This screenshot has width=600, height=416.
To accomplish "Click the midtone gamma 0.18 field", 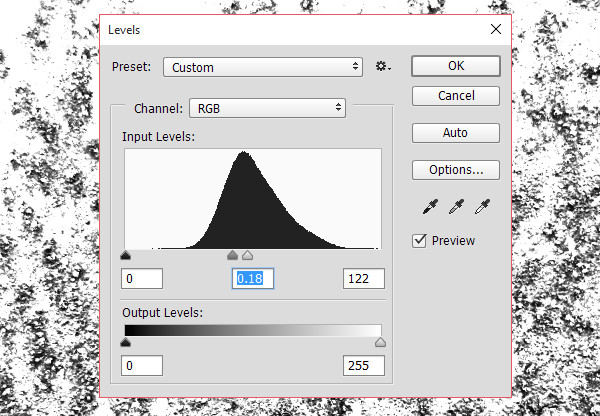I will (x=254, y=278).
